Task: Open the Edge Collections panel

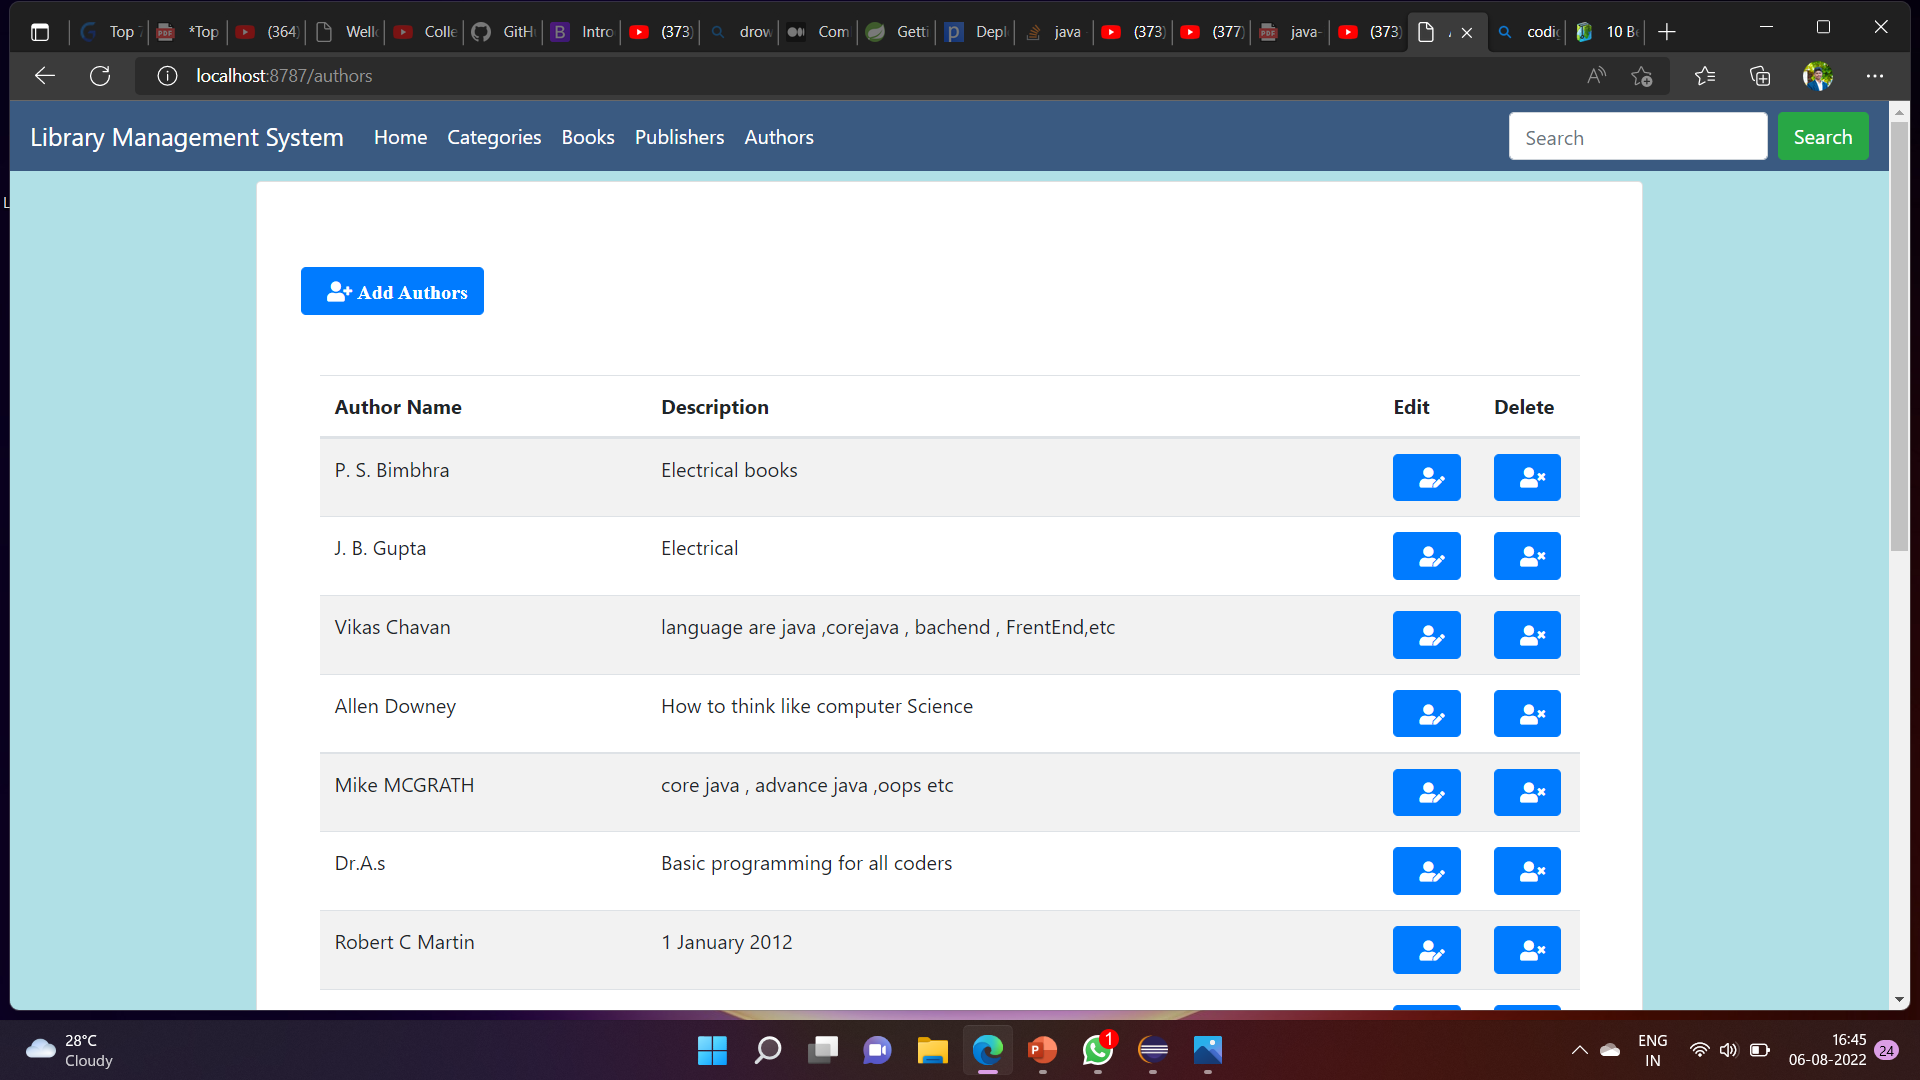Action: coord(1760,75)
